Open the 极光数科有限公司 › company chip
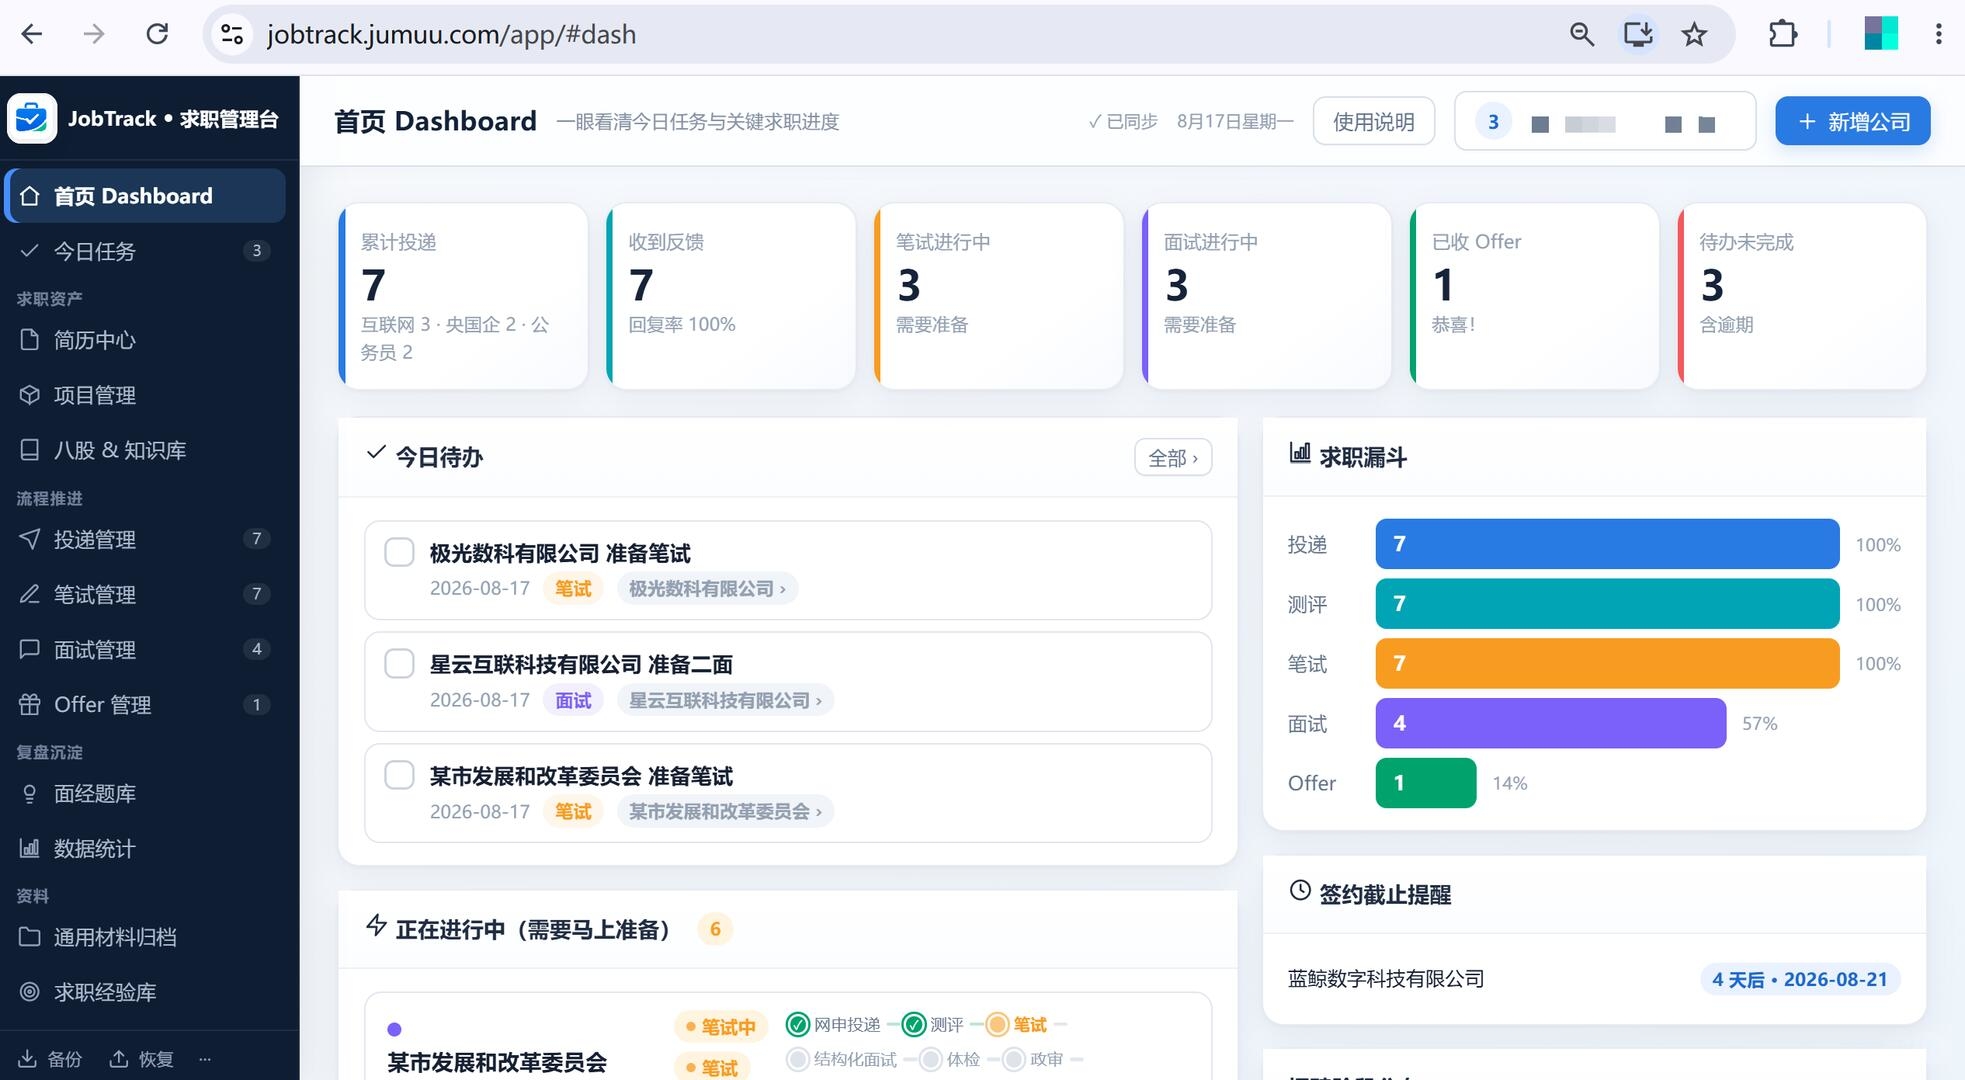The image size is (1965, 1080). pos(707,589)
